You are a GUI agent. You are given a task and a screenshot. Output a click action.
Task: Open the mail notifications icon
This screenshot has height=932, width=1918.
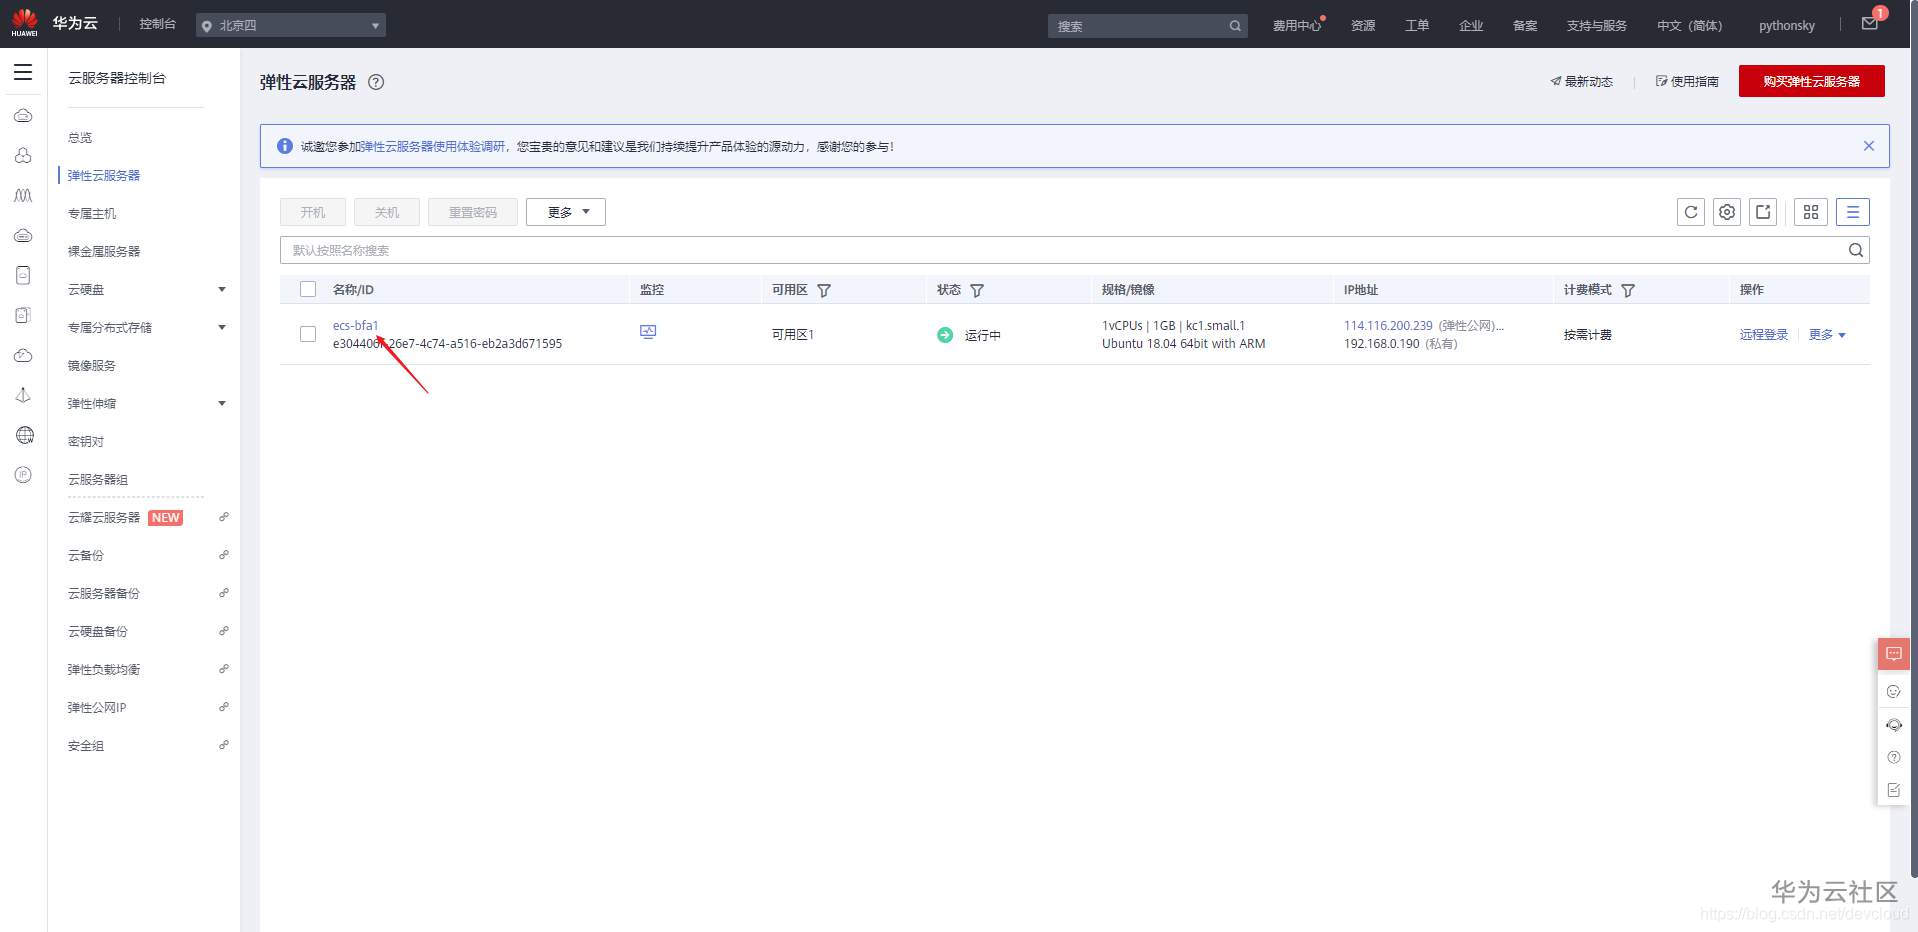tap(1869, 24)
